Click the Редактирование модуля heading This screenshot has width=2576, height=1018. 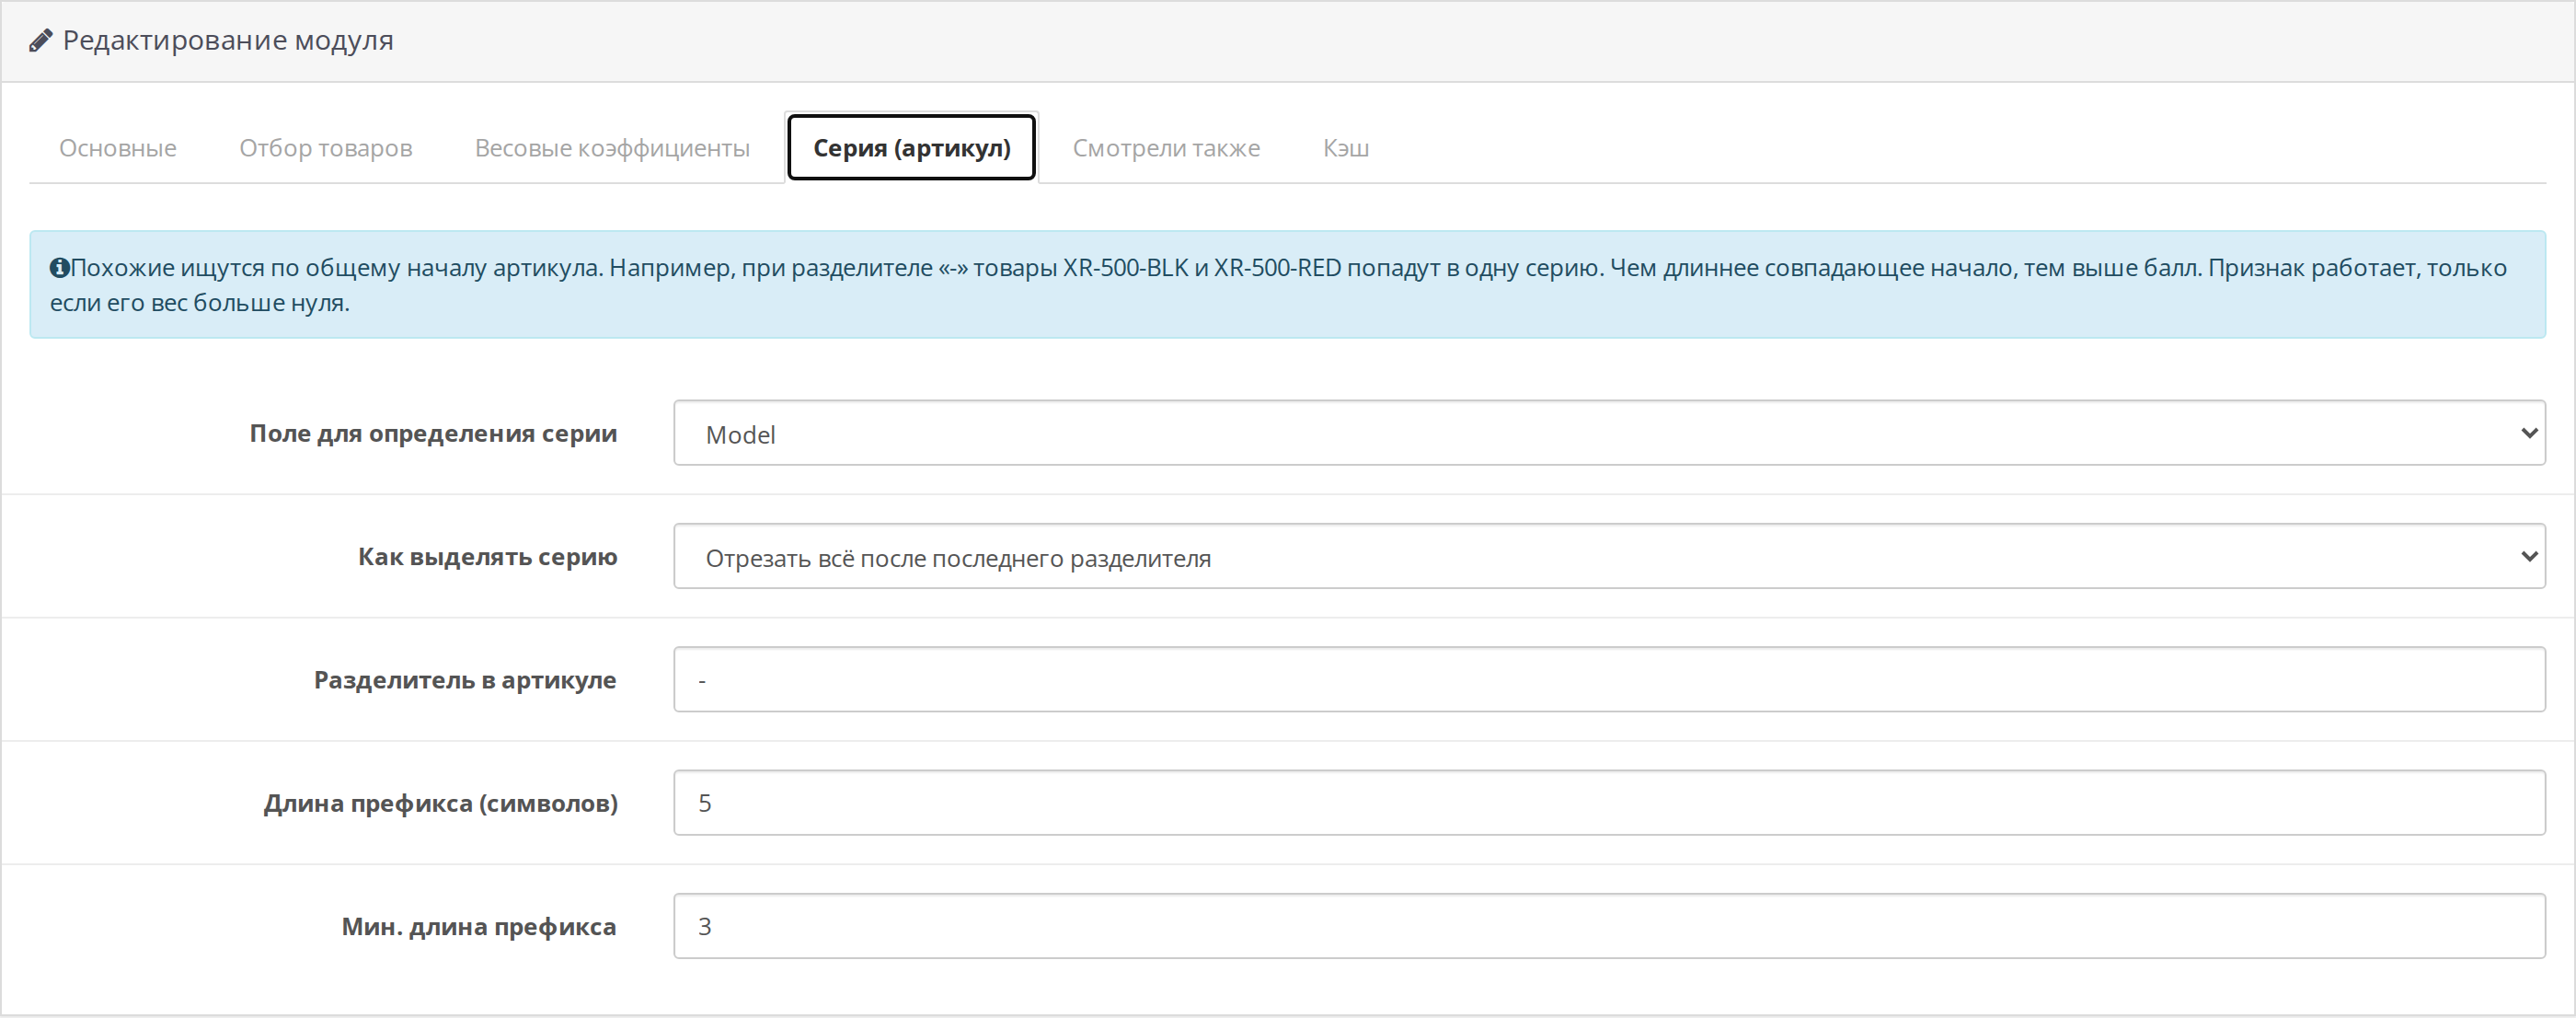point(228,40)
